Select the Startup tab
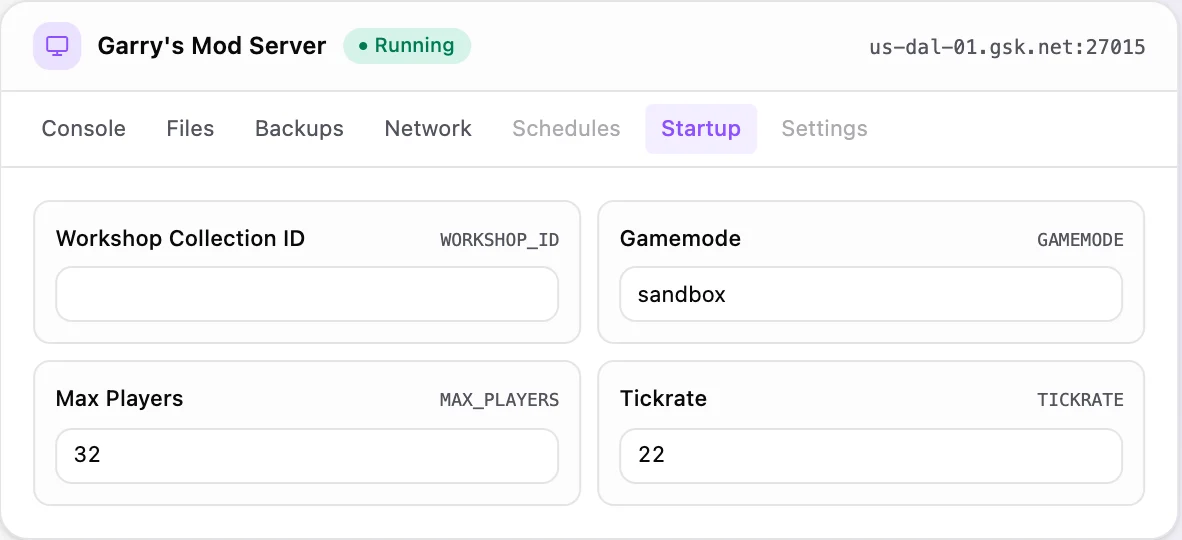The image size is (1182, 540). (x=701, y=128)
